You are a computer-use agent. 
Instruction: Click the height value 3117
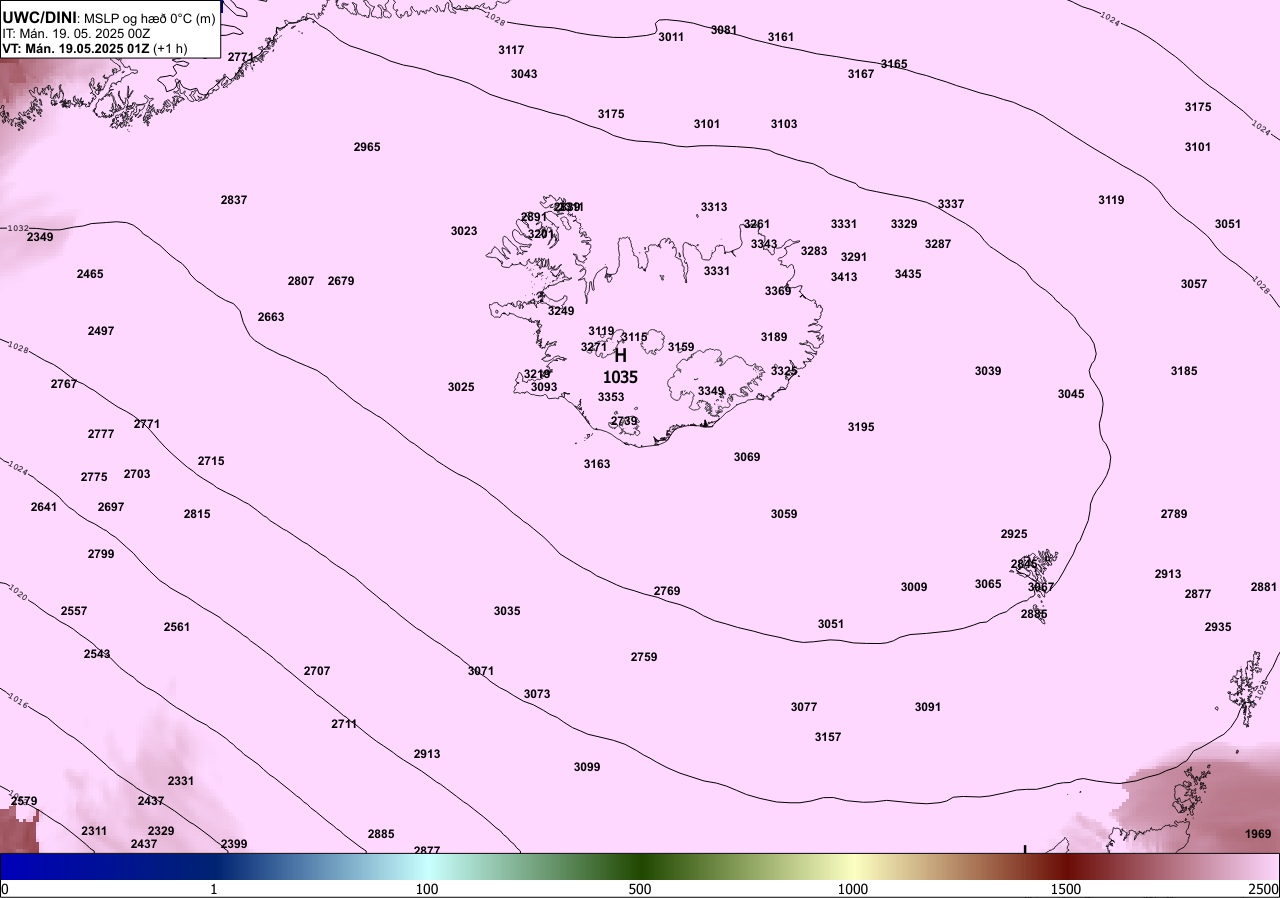tap(511, 50)
